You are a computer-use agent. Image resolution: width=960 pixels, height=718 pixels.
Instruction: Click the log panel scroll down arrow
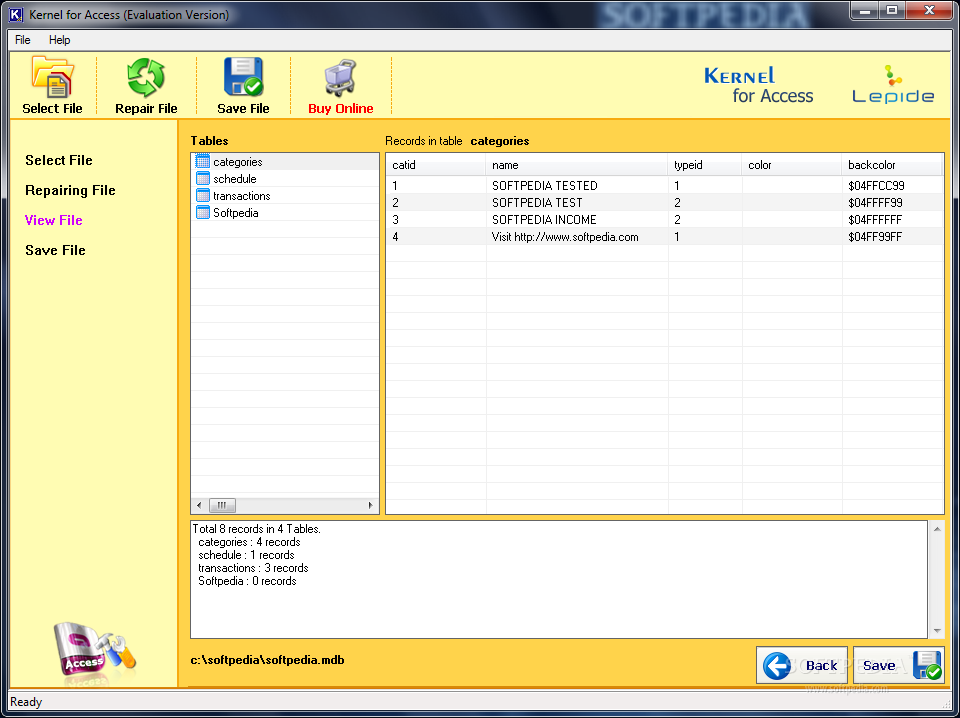tap(937, 630)
